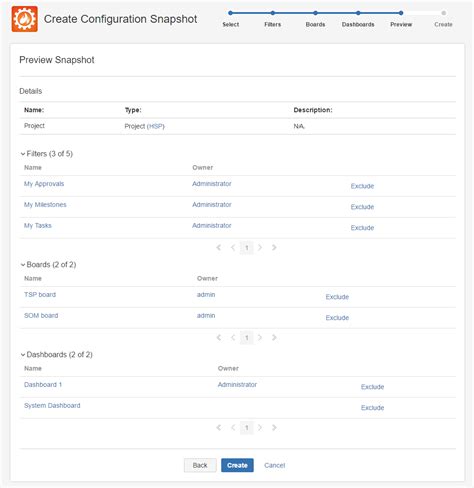Exclude the My Milestones filter
Viewport: 474px width, 488px height.
click(x=362, y=207)
